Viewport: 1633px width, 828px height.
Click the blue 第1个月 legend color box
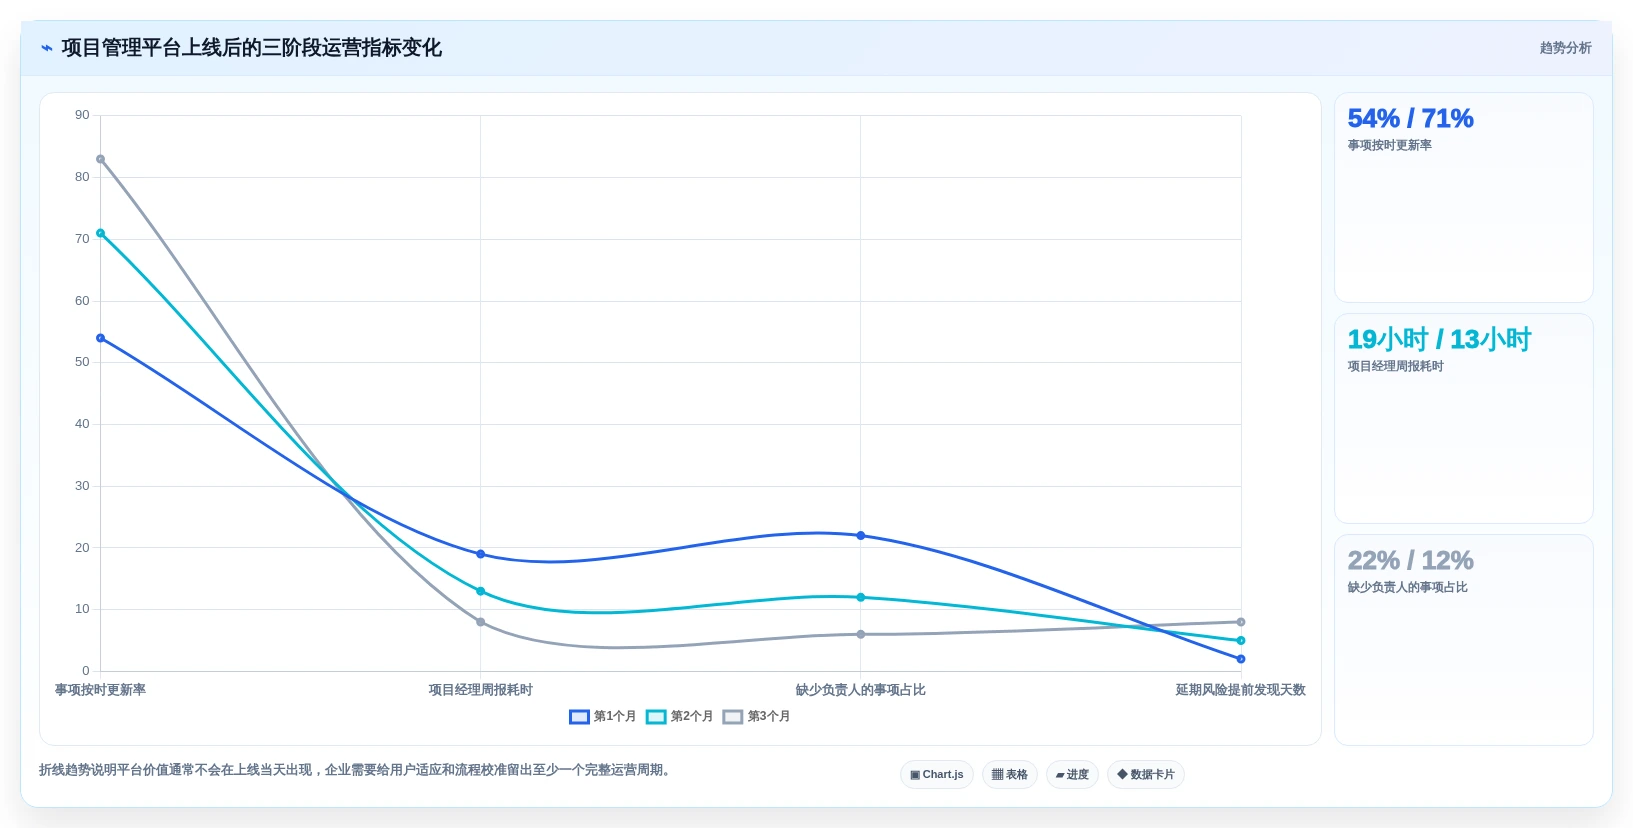tap(579, 717)
